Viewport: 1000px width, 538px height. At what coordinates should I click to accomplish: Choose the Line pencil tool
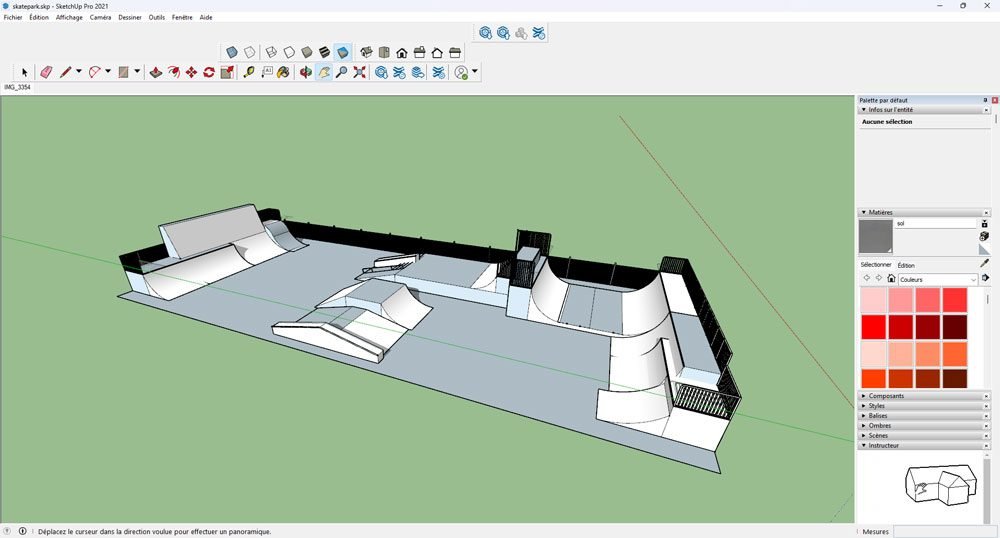coord(65,72)
